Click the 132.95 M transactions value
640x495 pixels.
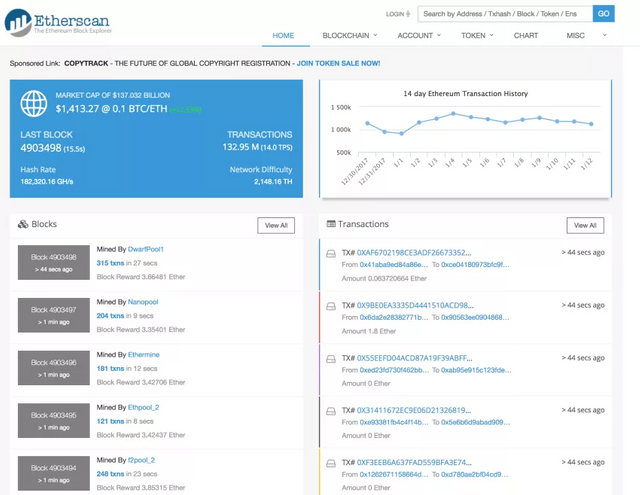click(x=240, y=147)
